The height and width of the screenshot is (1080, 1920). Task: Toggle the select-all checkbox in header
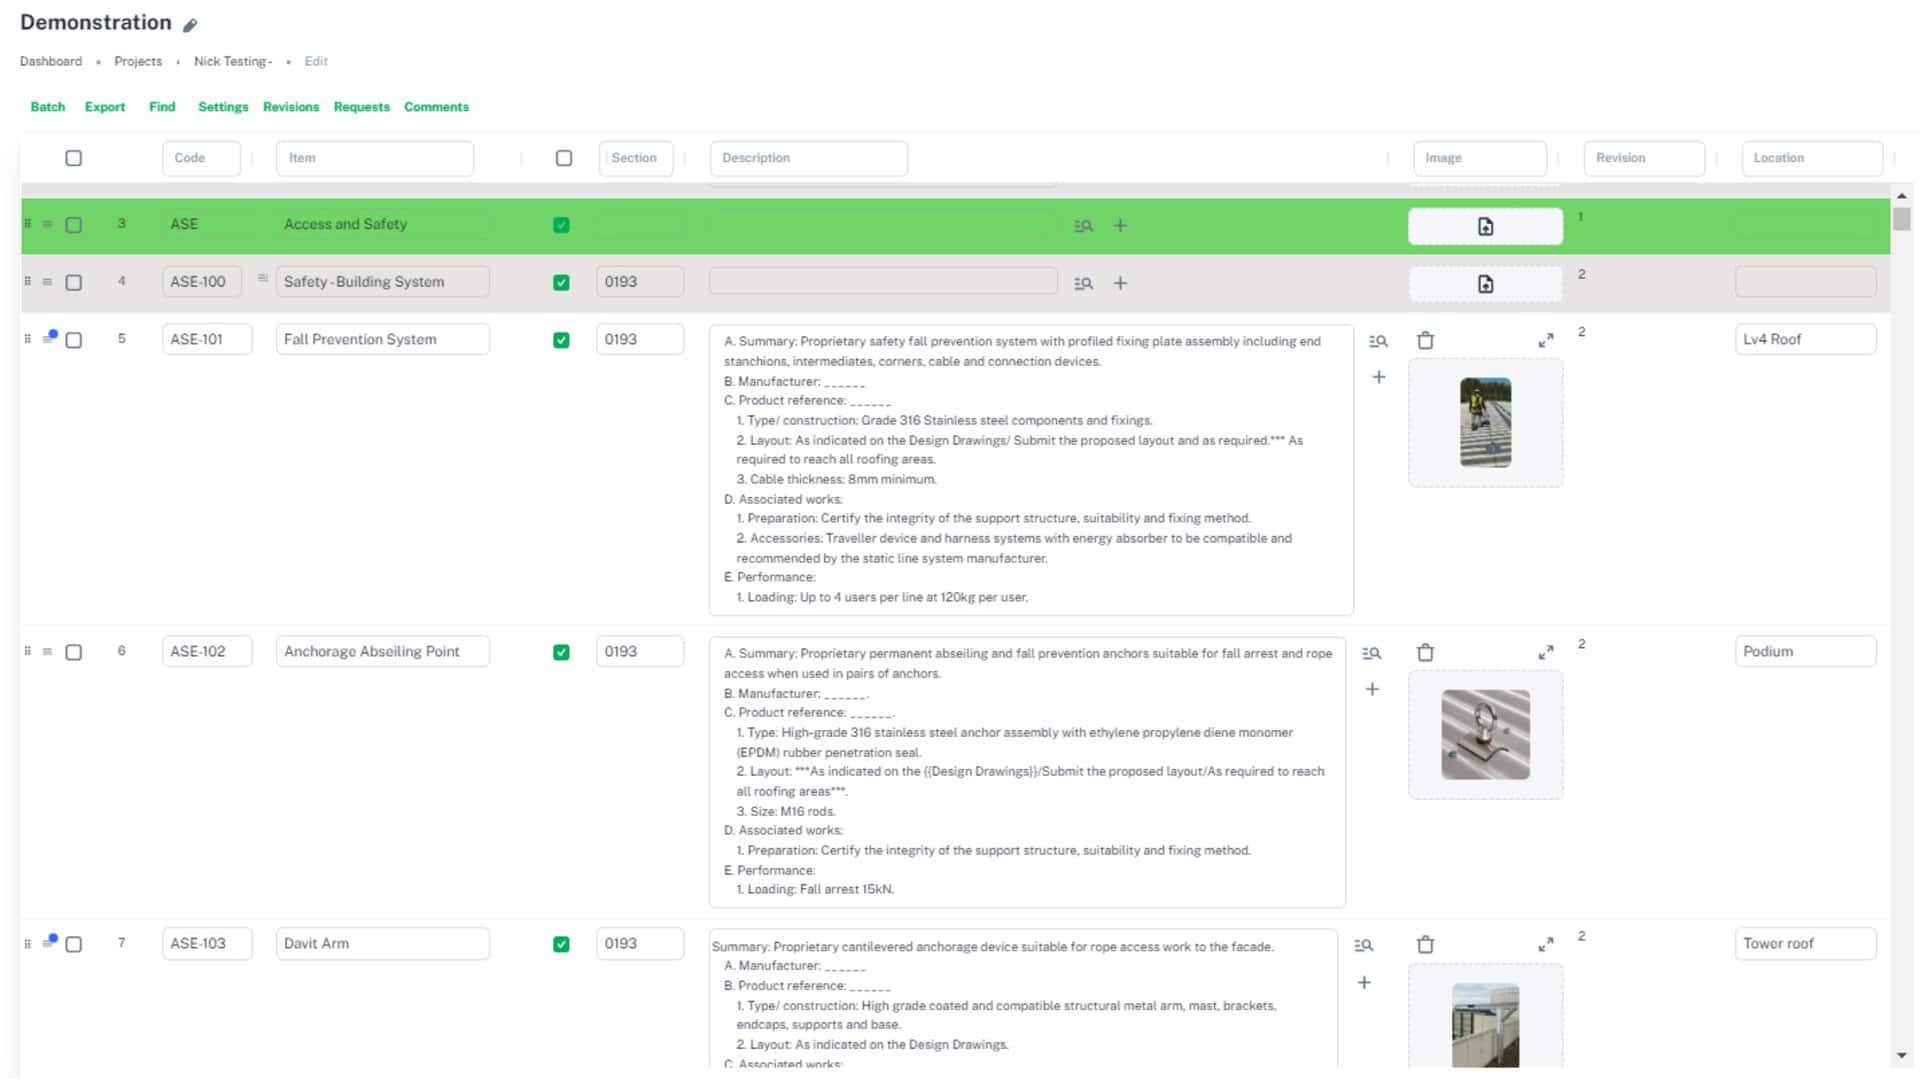73,158
